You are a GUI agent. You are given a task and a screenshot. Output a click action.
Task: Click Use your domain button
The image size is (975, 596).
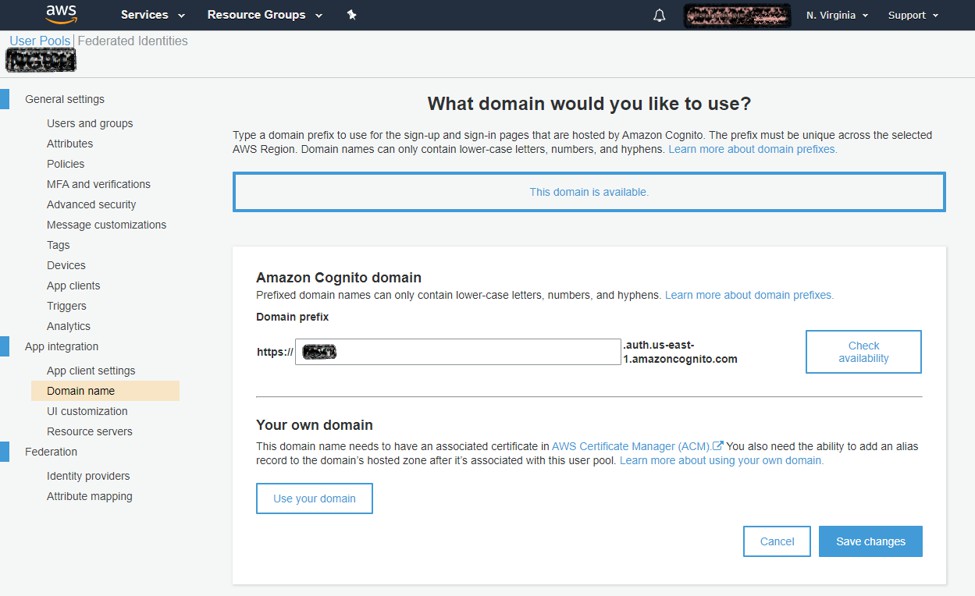(314, 498)
